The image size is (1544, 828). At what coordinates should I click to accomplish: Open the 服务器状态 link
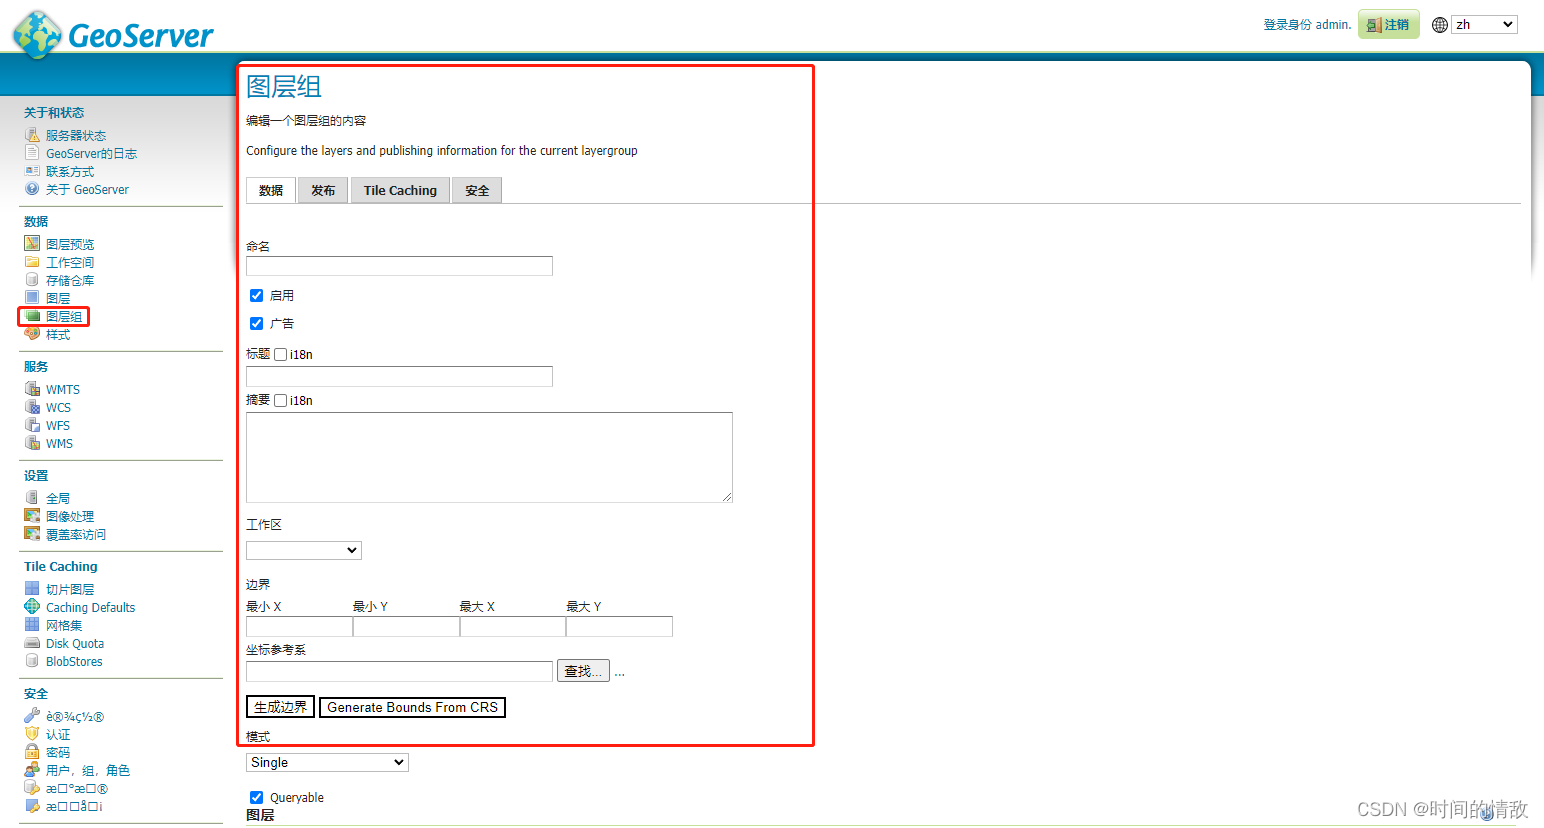76,135
